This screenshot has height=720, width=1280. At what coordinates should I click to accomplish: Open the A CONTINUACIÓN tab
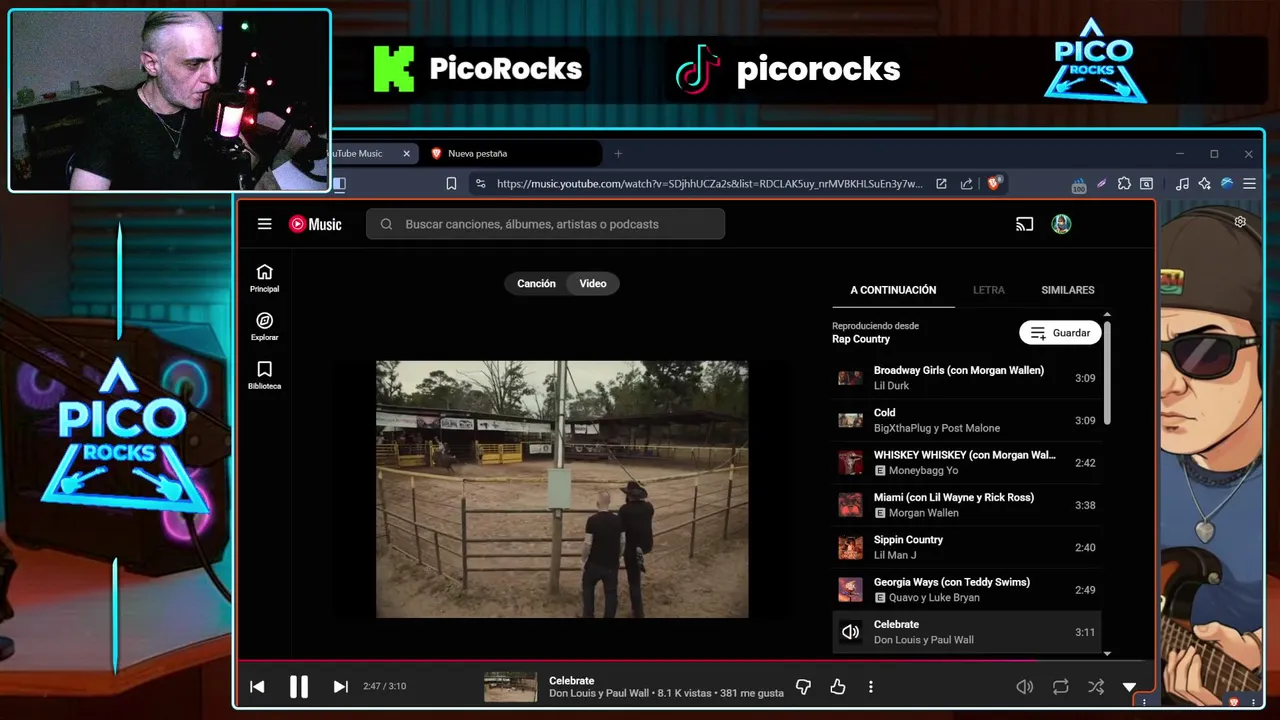(893, 290)
